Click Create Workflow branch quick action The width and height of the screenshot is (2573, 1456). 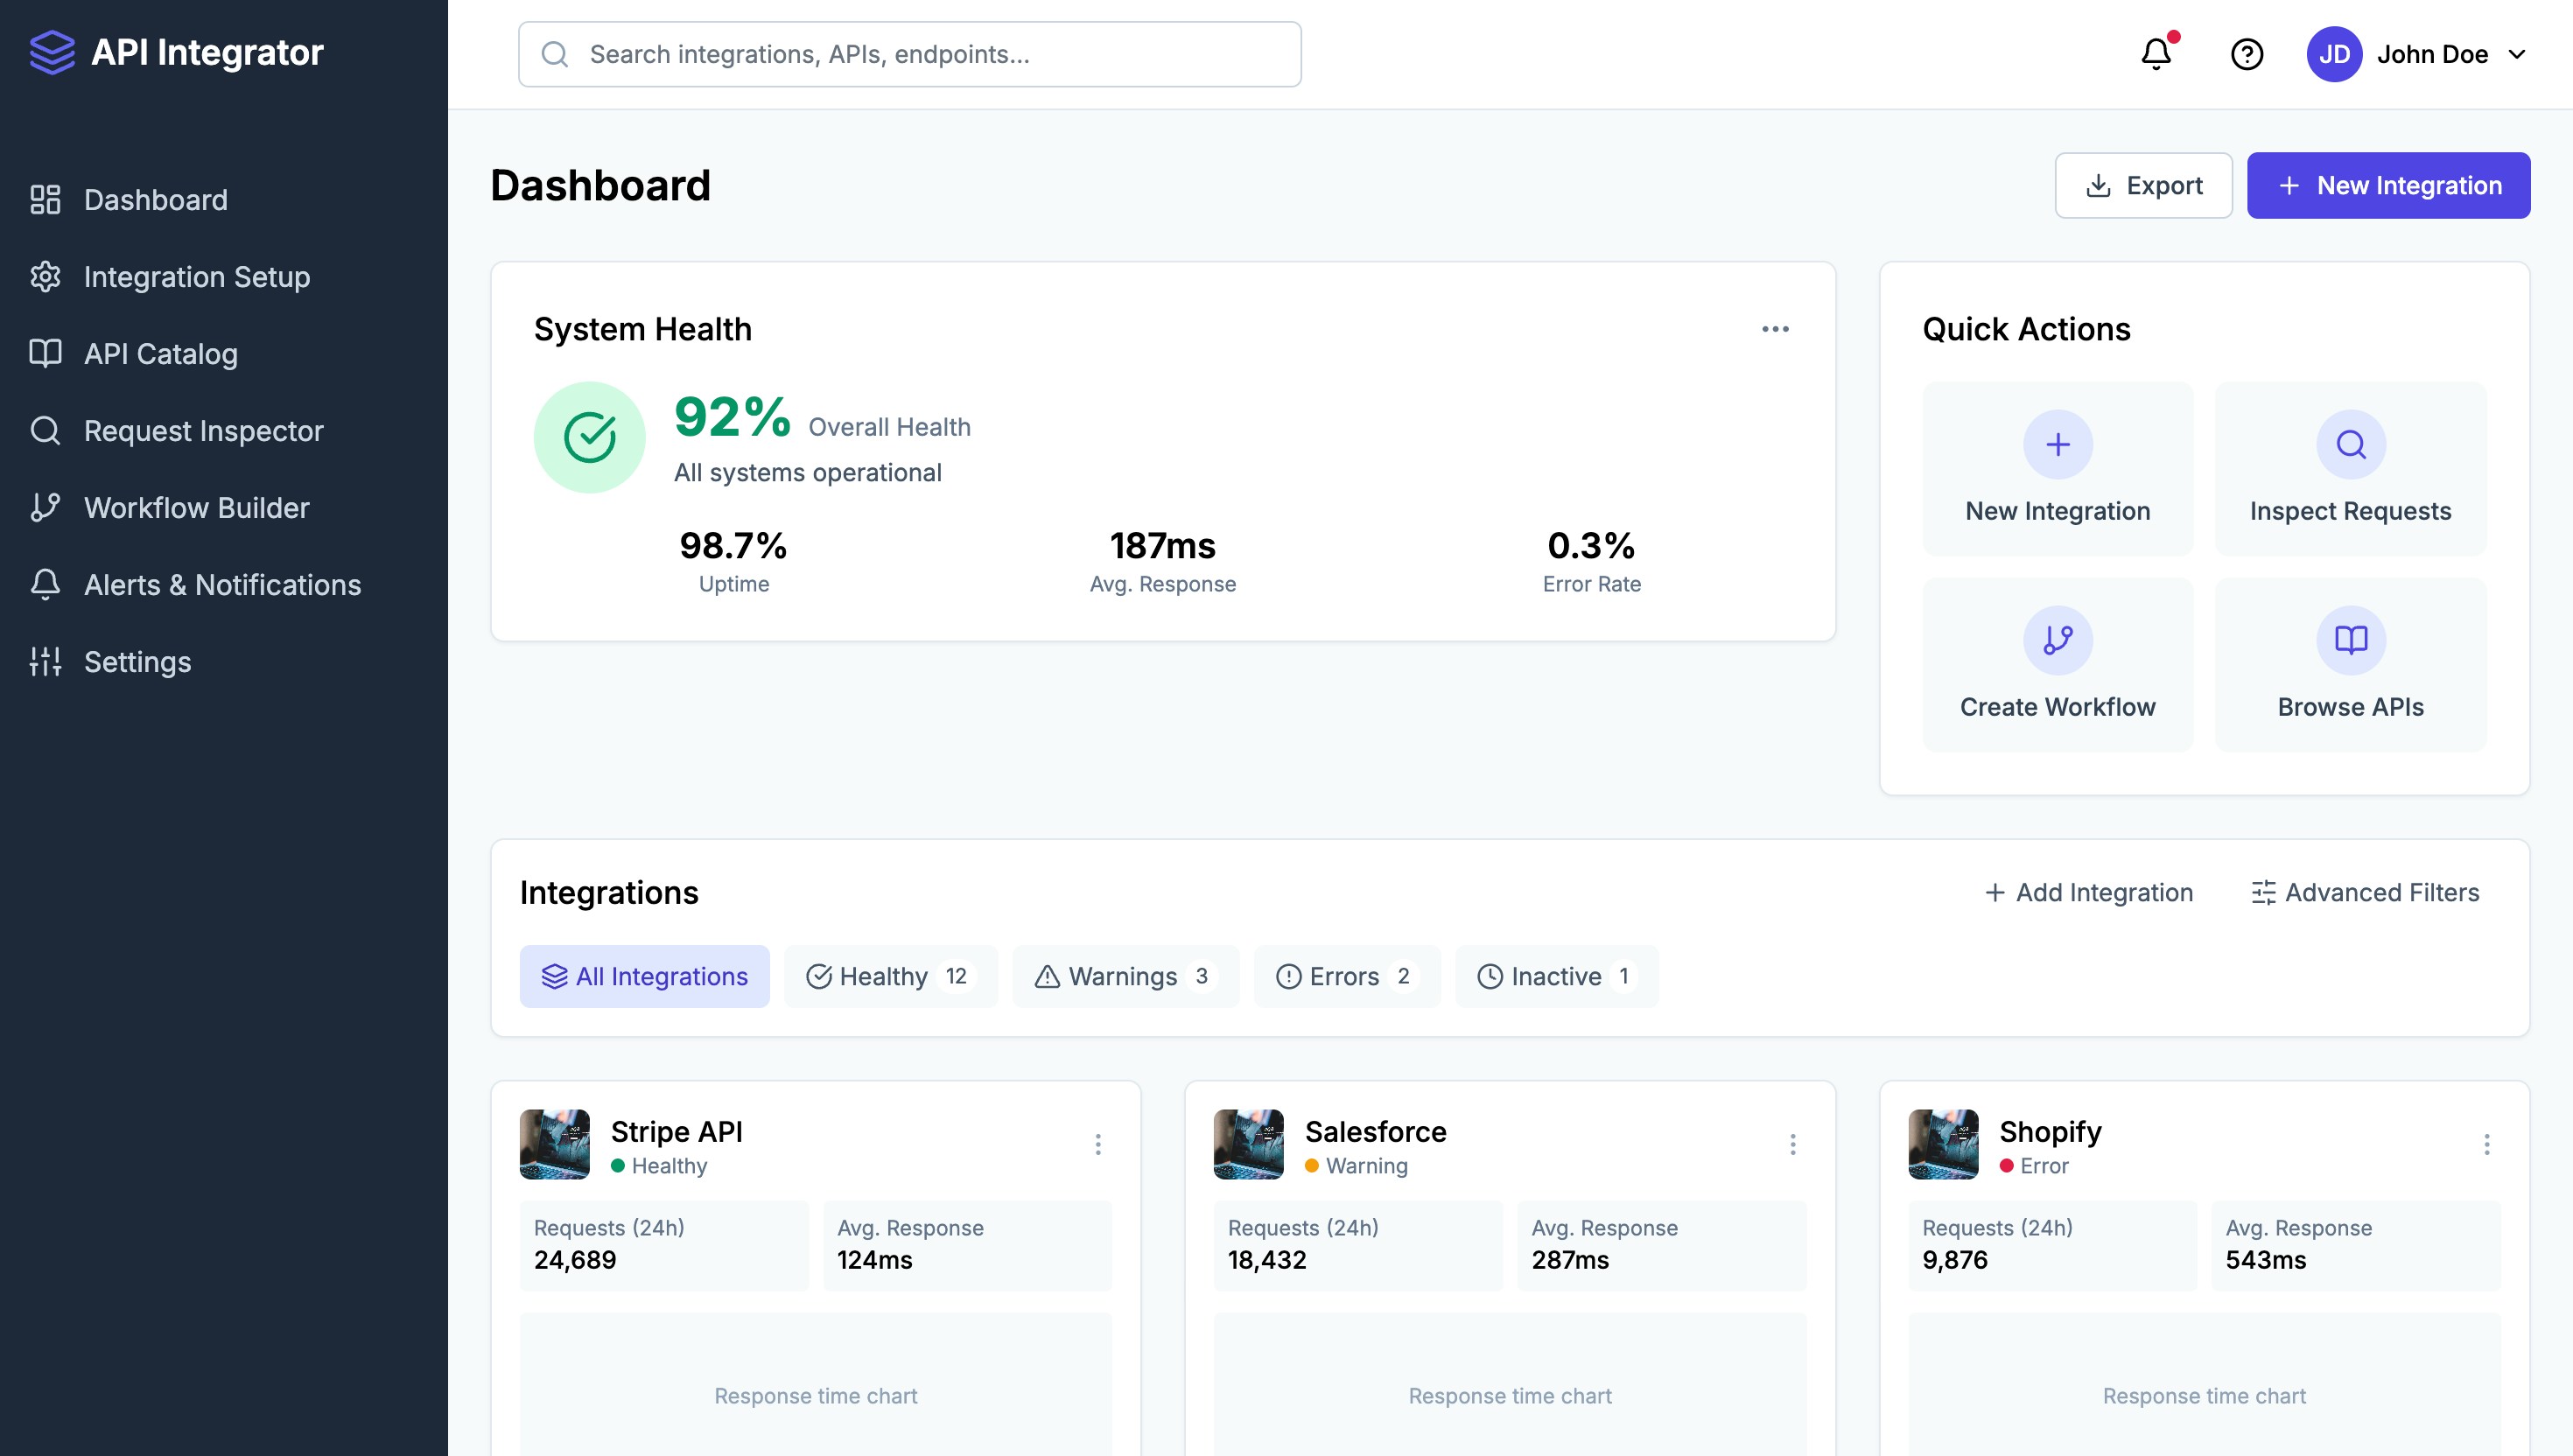click(x=2057, y=641)
